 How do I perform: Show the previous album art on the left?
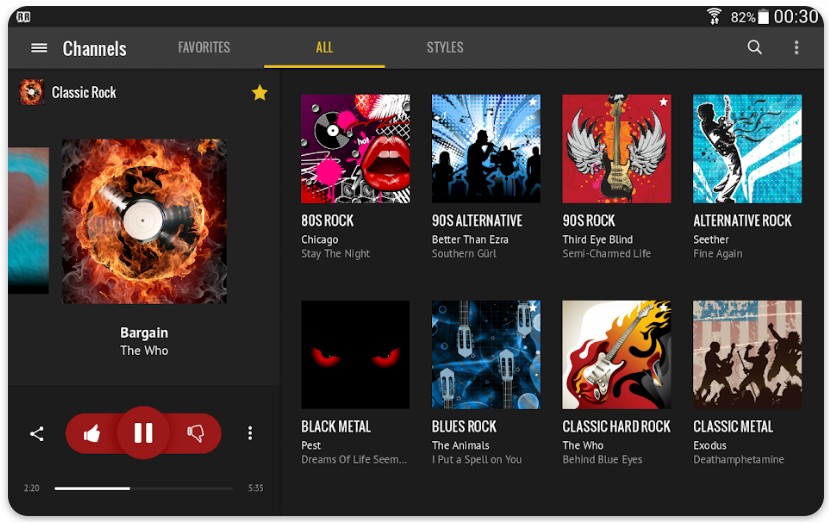tap(29, 220)
